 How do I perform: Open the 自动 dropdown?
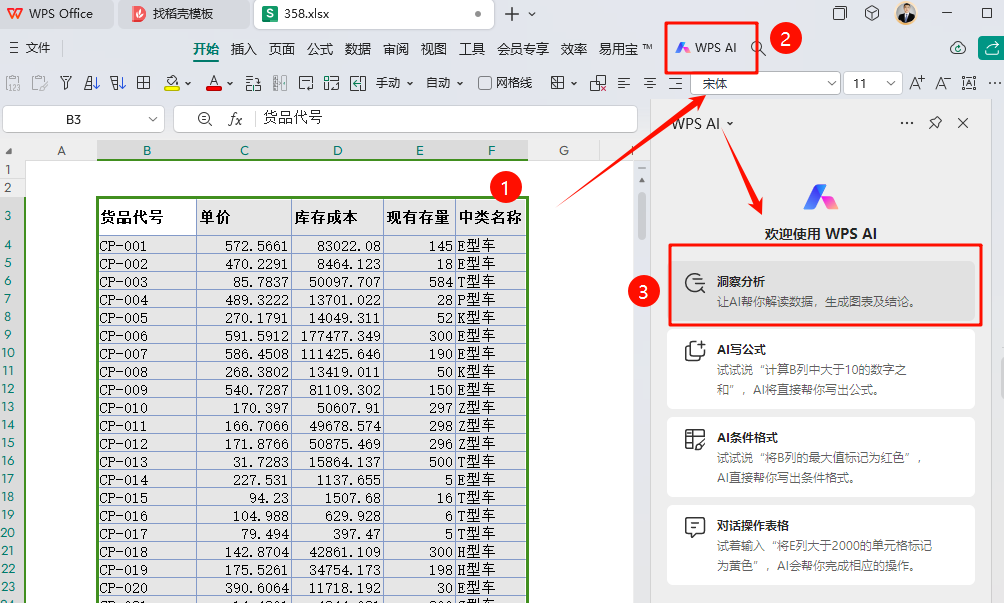pyautogui.click(x=444, y=83)
